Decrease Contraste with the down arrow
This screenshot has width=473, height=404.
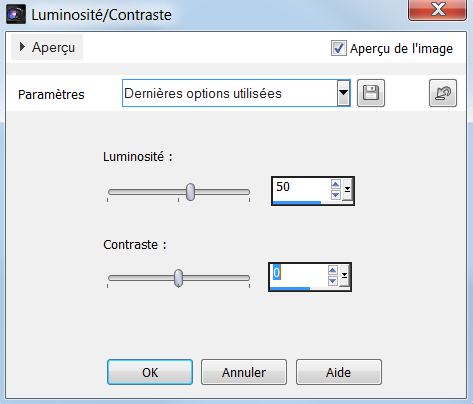[332, 281]
